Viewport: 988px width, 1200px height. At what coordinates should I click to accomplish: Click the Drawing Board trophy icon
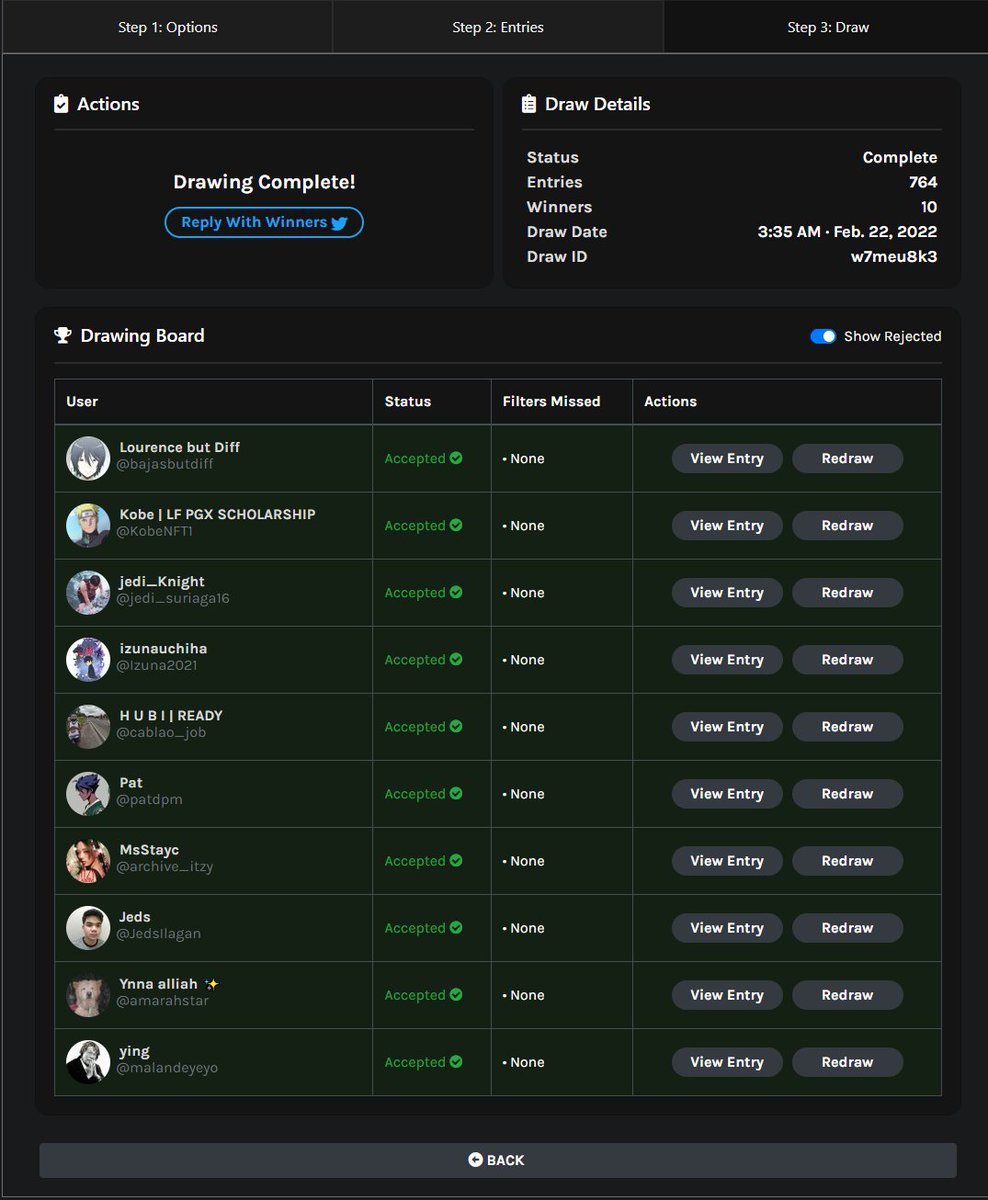coord(63,336)
